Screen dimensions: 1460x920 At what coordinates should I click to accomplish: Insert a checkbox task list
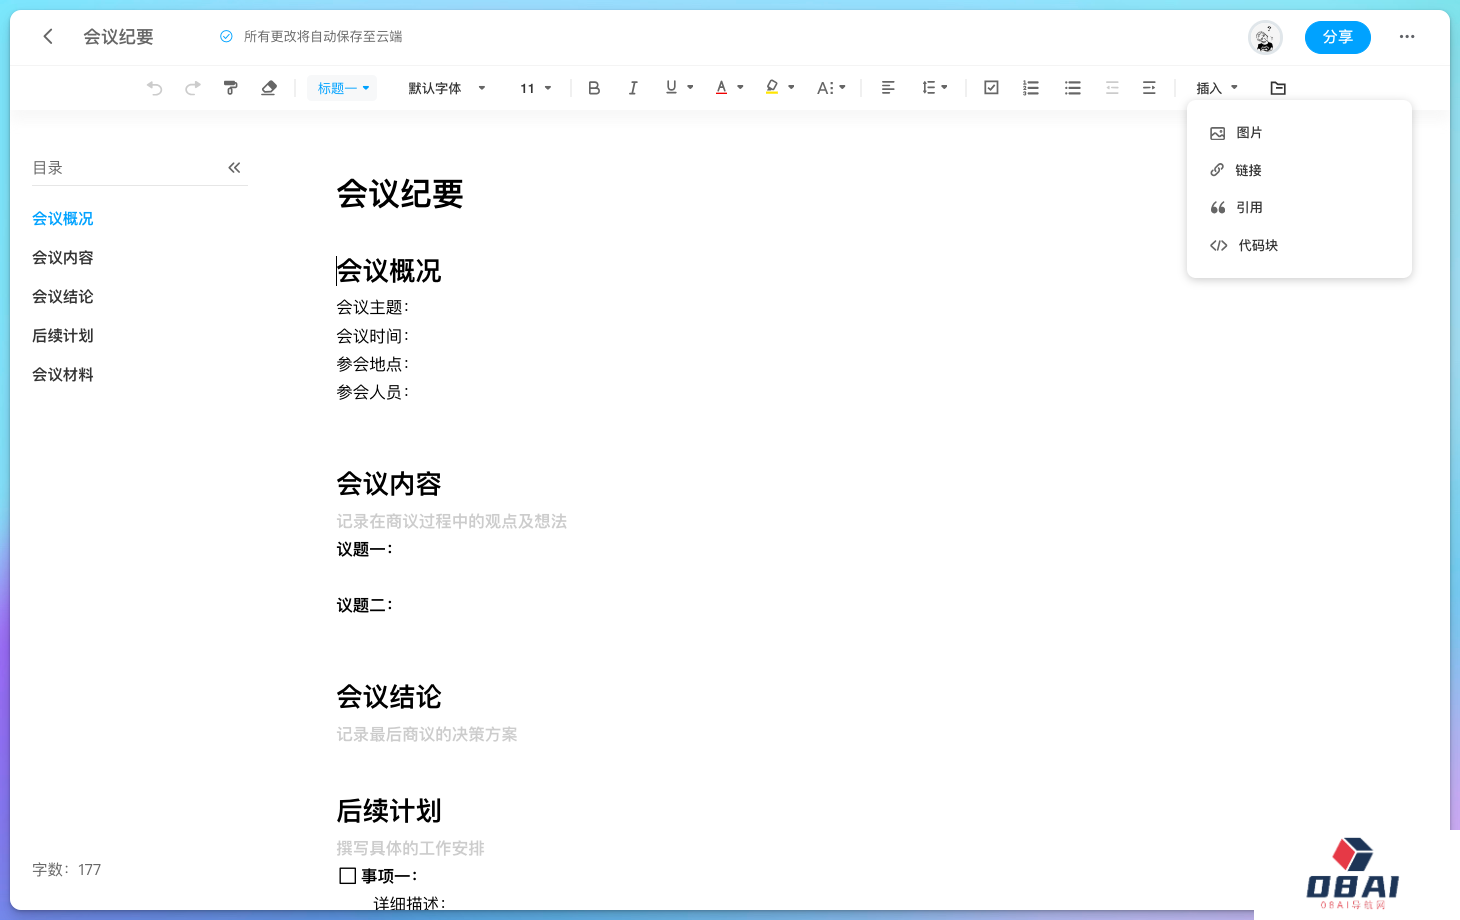pos(991,88)
